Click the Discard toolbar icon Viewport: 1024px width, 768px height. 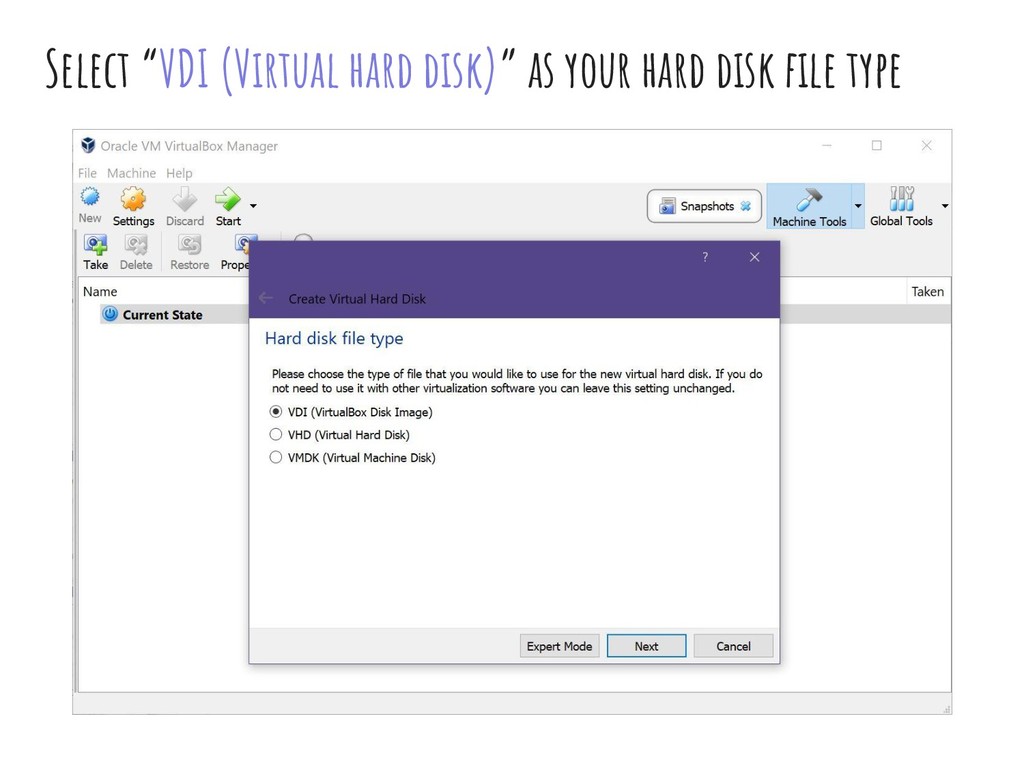click(x=185, y=199)
